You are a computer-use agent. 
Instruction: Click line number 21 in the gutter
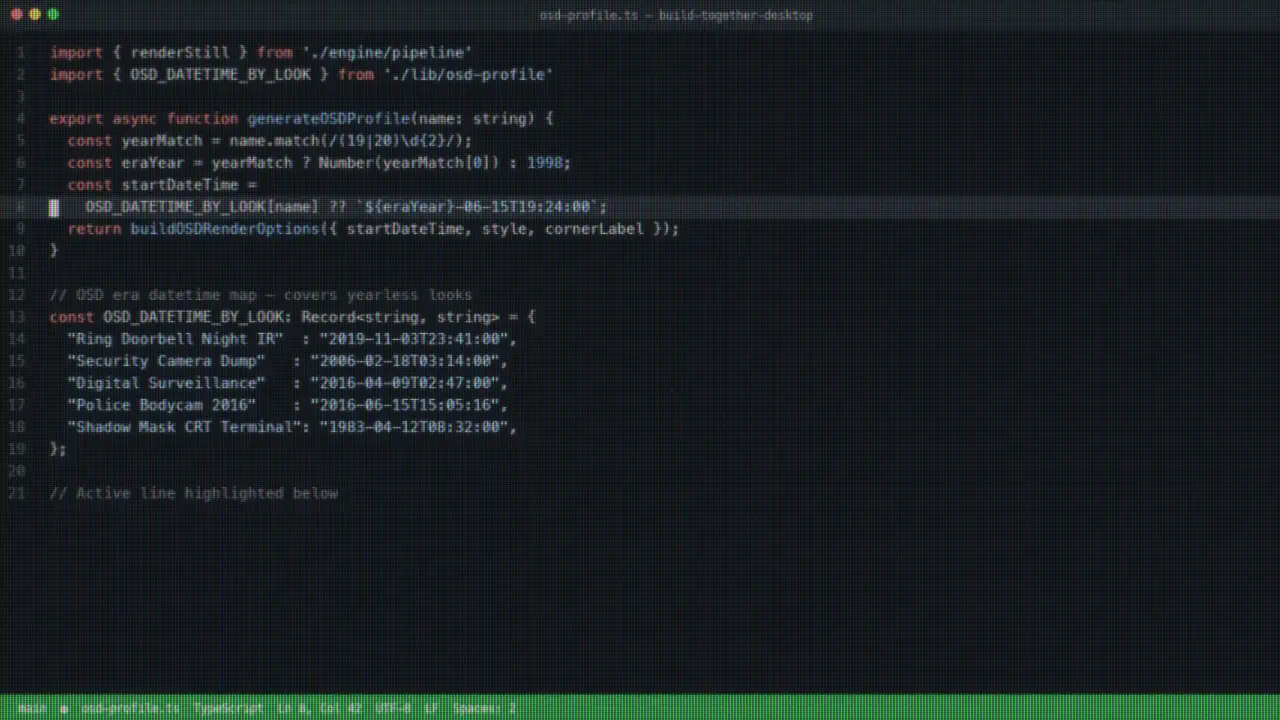click(x=16, y=492)
